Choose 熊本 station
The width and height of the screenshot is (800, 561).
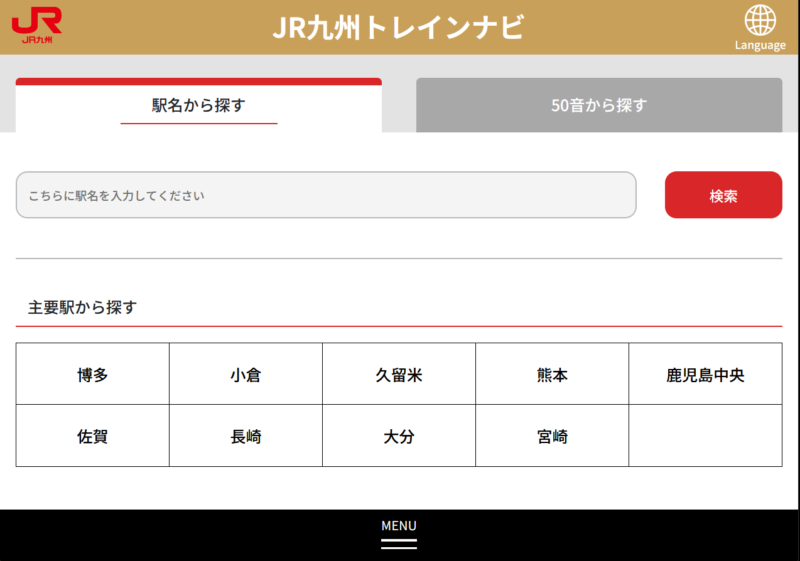[552, 375]
